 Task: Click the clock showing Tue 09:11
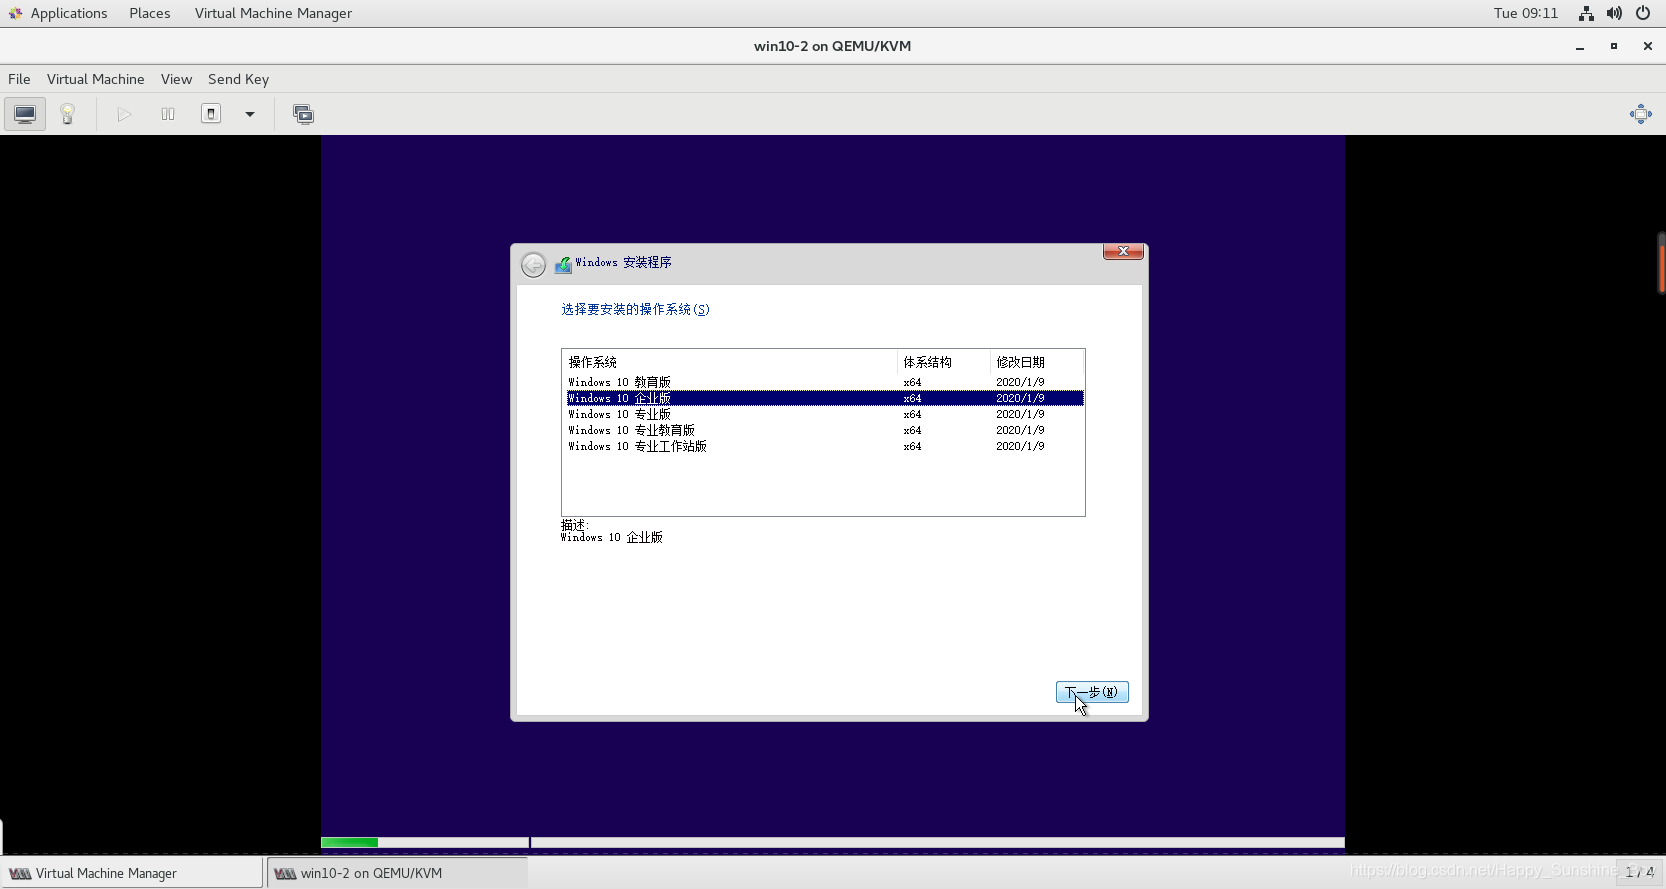point(1526,13)
